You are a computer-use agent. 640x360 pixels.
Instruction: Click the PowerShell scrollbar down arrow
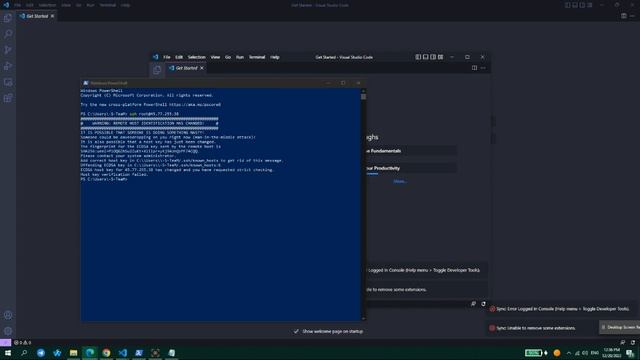pyautogui.click(x=363, y=319)
